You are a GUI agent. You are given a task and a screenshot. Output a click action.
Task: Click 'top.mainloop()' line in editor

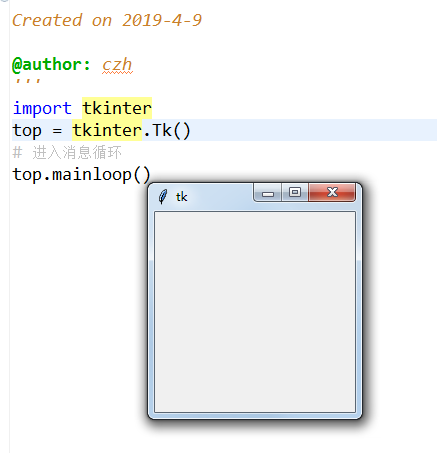click(x=82, y=174)
